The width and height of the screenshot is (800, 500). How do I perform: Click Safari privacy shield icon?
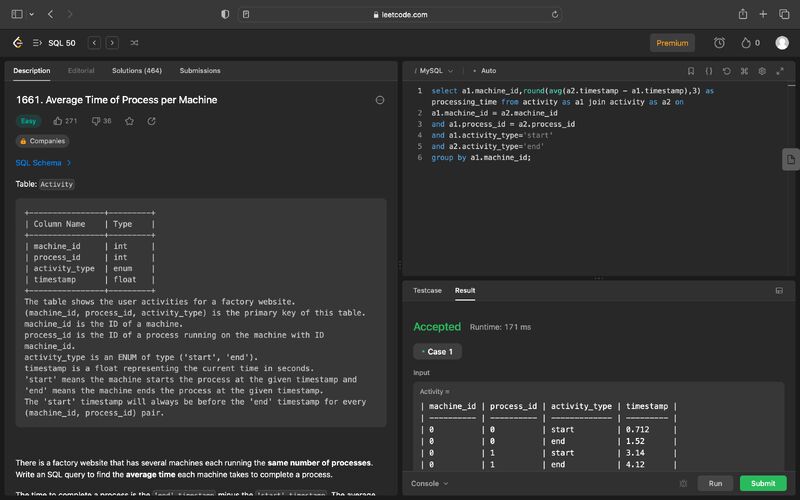coord(225,14)
